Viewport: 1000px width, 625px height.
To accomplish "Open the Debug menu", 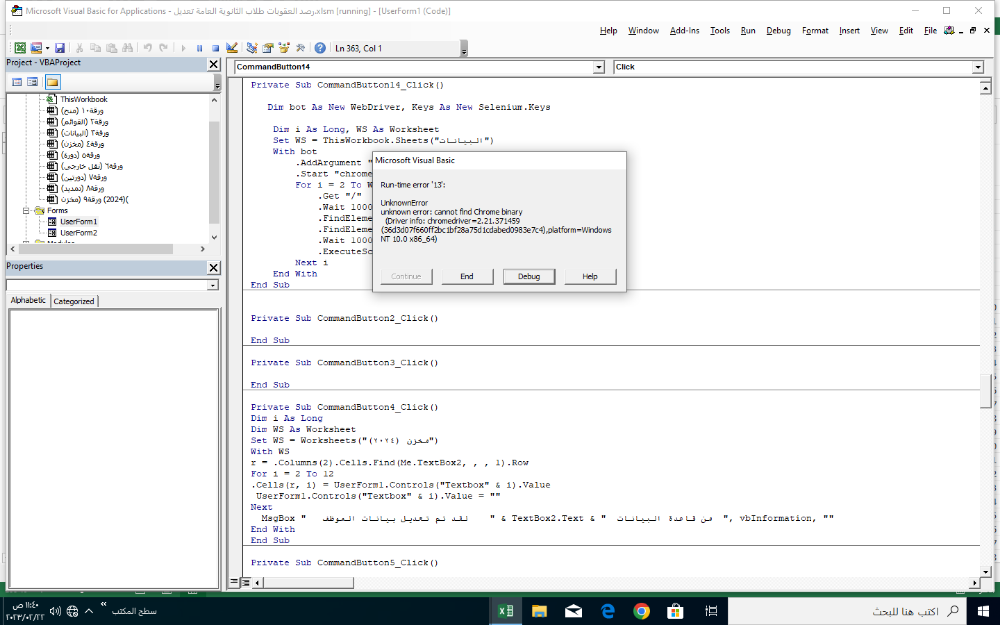I will click(x=778, y=30).
